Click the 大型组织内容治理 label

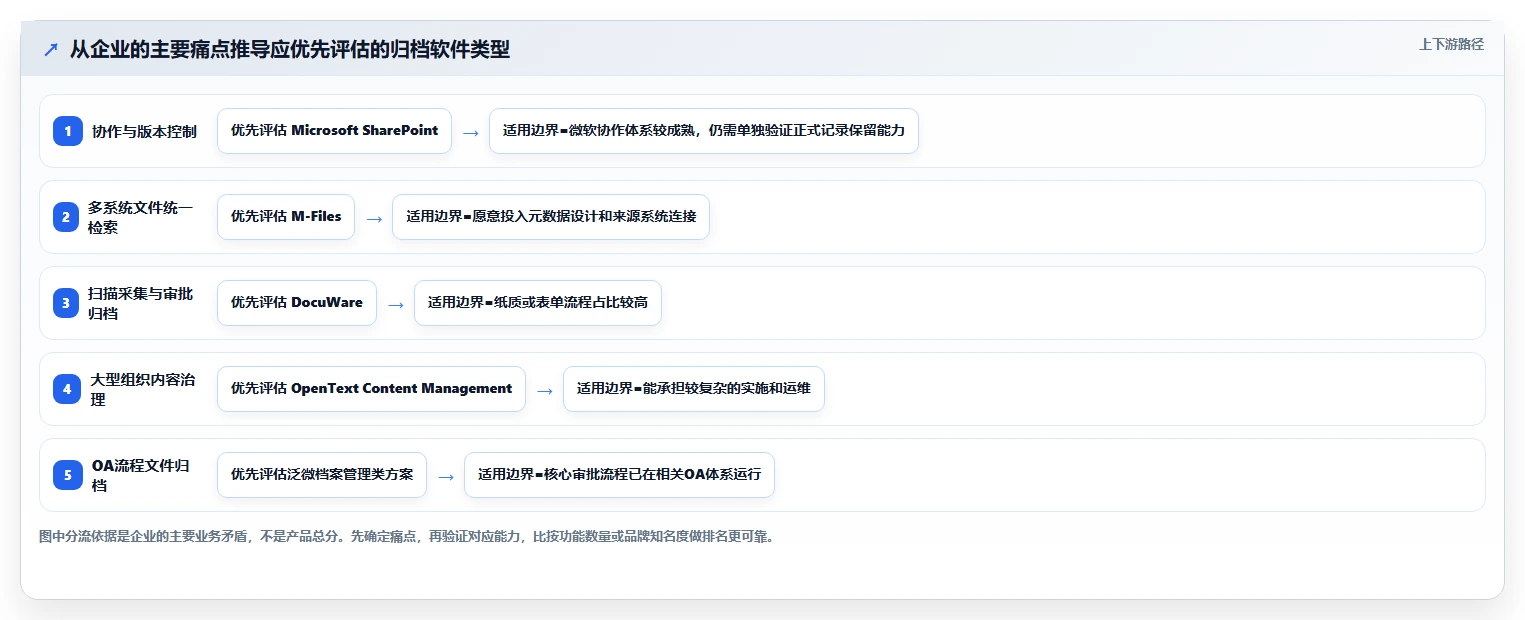(x=143, y=389)
